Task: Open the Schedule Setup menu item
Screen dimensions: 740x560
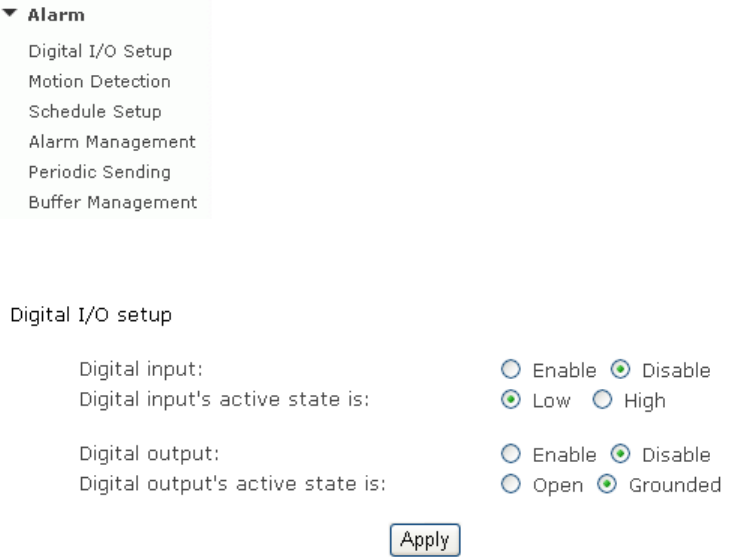Action: [x=95, y=111]
